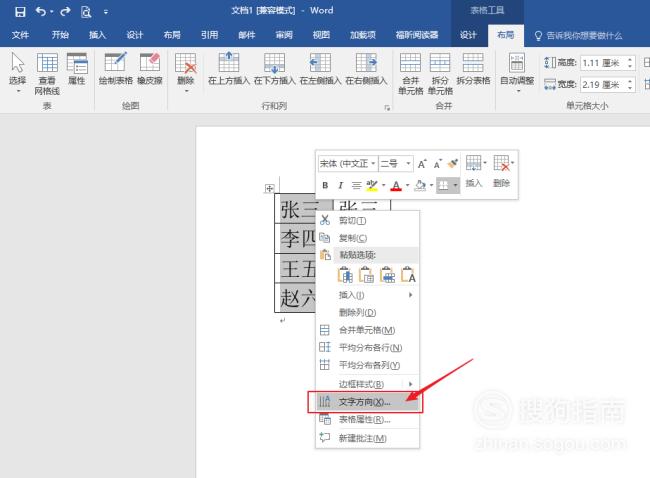This screenshot has width=650, height=478.
Task: Choose 新建批注(M) New Comment
Action: pos(367,438)
